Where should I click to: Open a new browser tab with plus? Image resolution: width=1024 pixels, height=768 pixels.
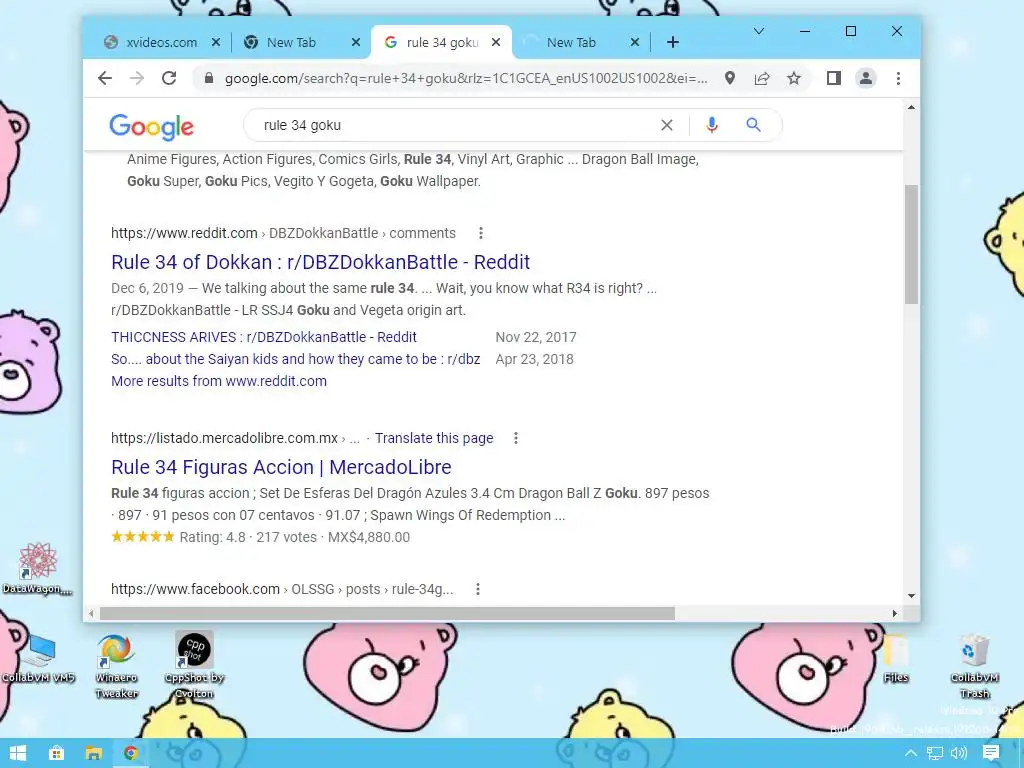click(673, 42)
